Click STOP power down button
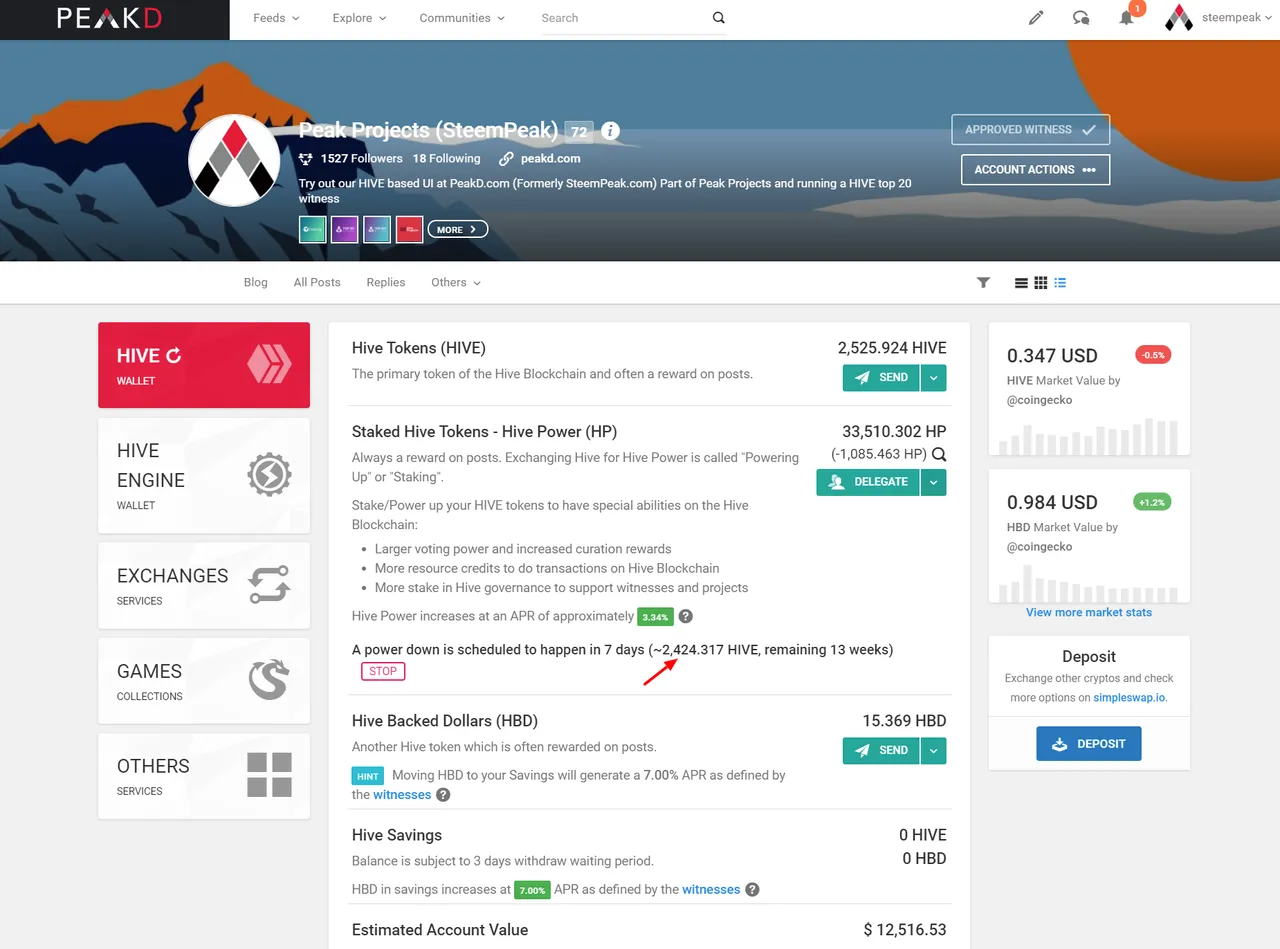This screenshot has width=1280, height=949. click(383, 671)
